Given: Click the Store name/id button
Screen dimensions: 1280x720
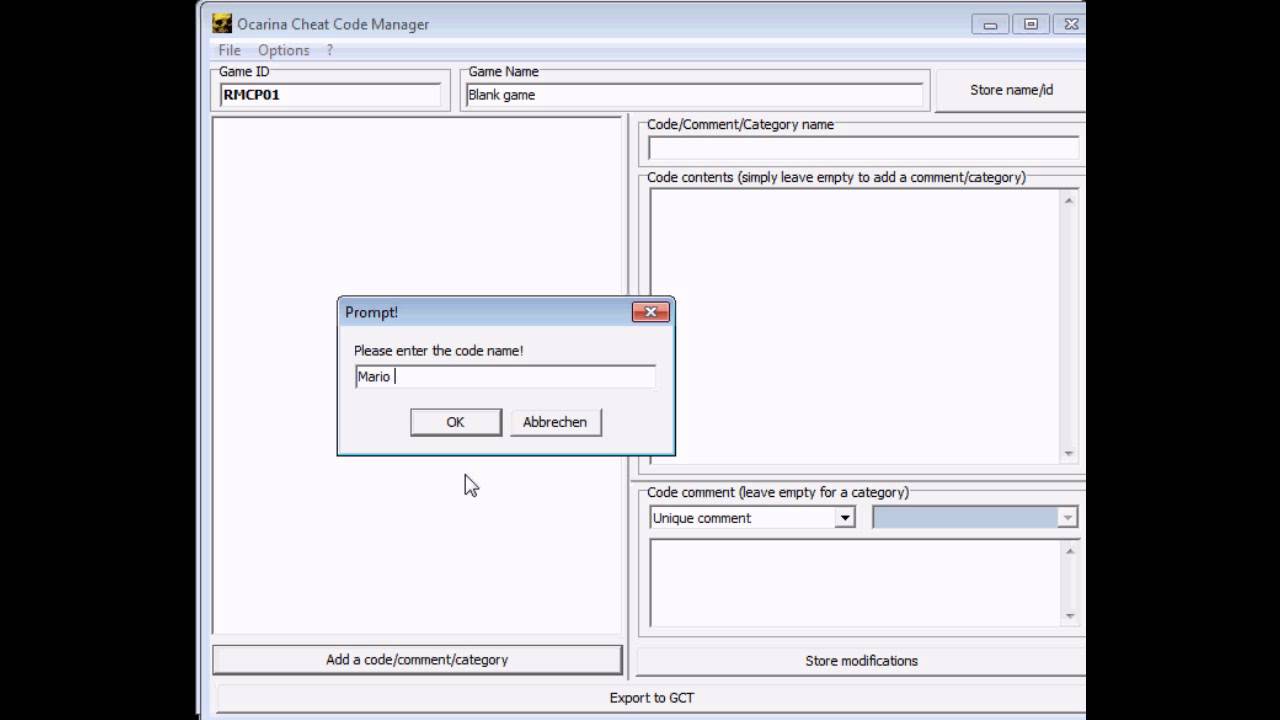Looking at the screenshot, I should (x=1010, y=90).
